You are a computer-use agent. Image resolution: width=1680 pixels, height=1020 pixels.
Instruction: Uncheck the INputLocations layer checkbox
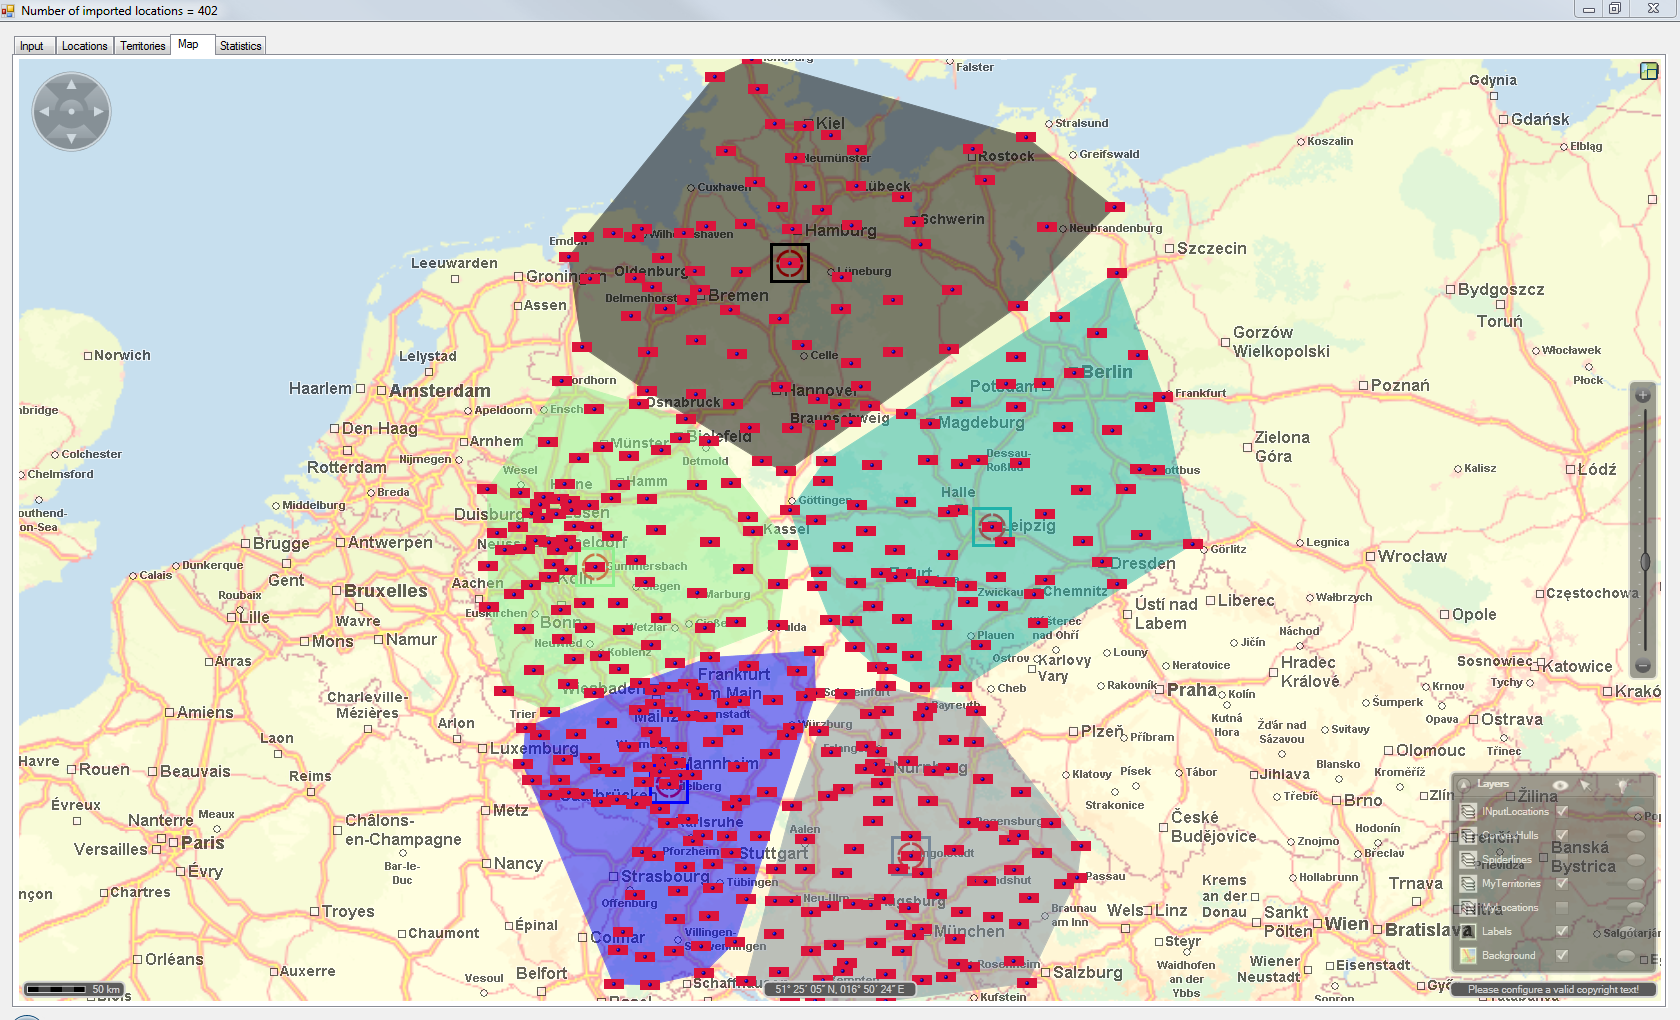point(1562,811)
